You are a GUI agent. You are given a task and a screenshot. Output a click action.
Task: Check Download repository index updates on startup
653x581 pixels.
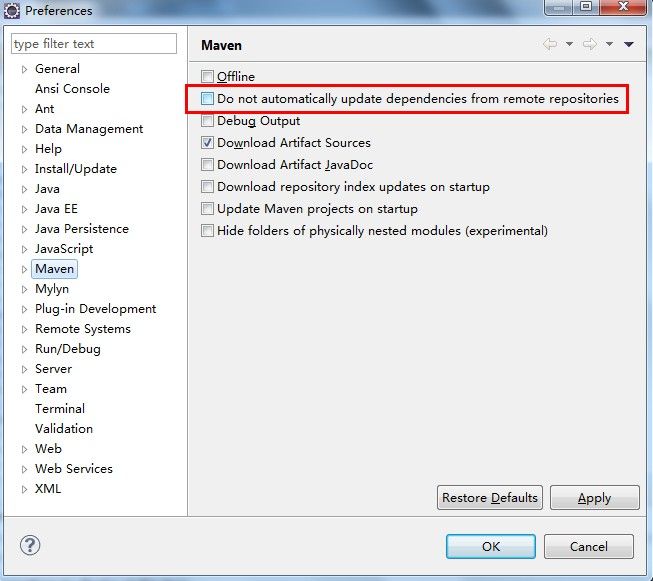(207, 187)
